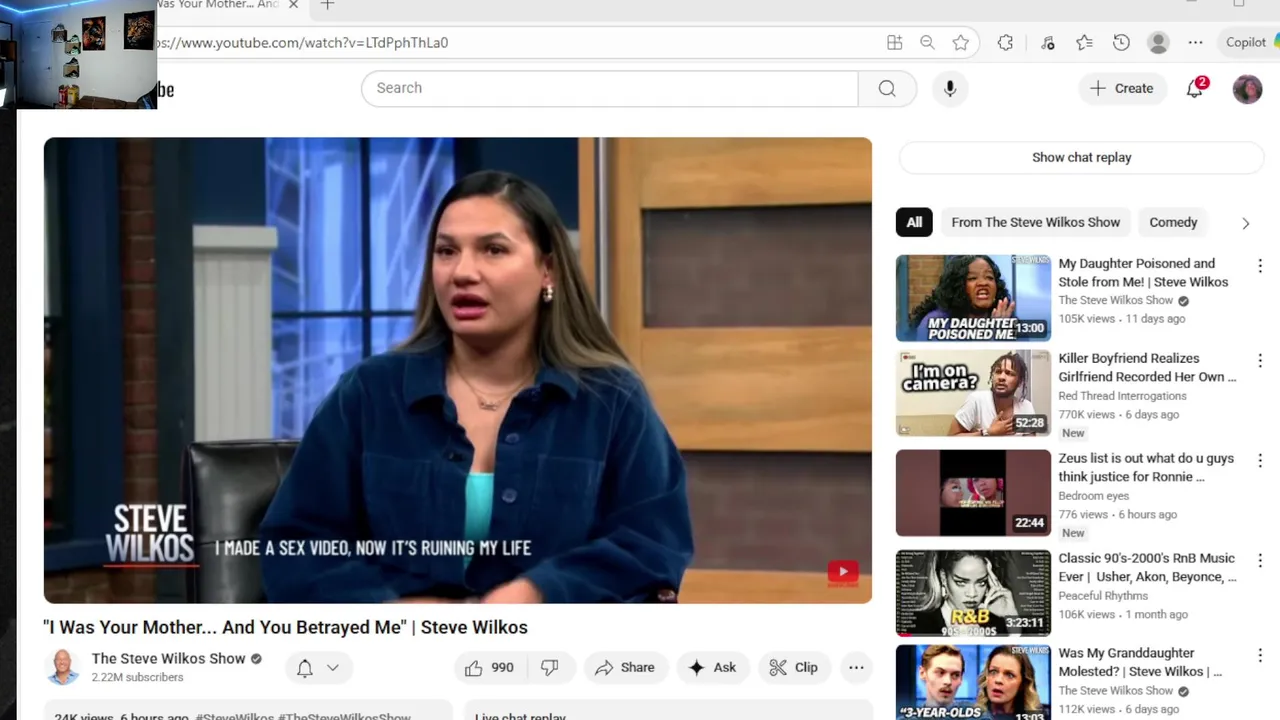
Task: Click Was My Granddaughter Molested title
Action: [x=1140, y=662]
